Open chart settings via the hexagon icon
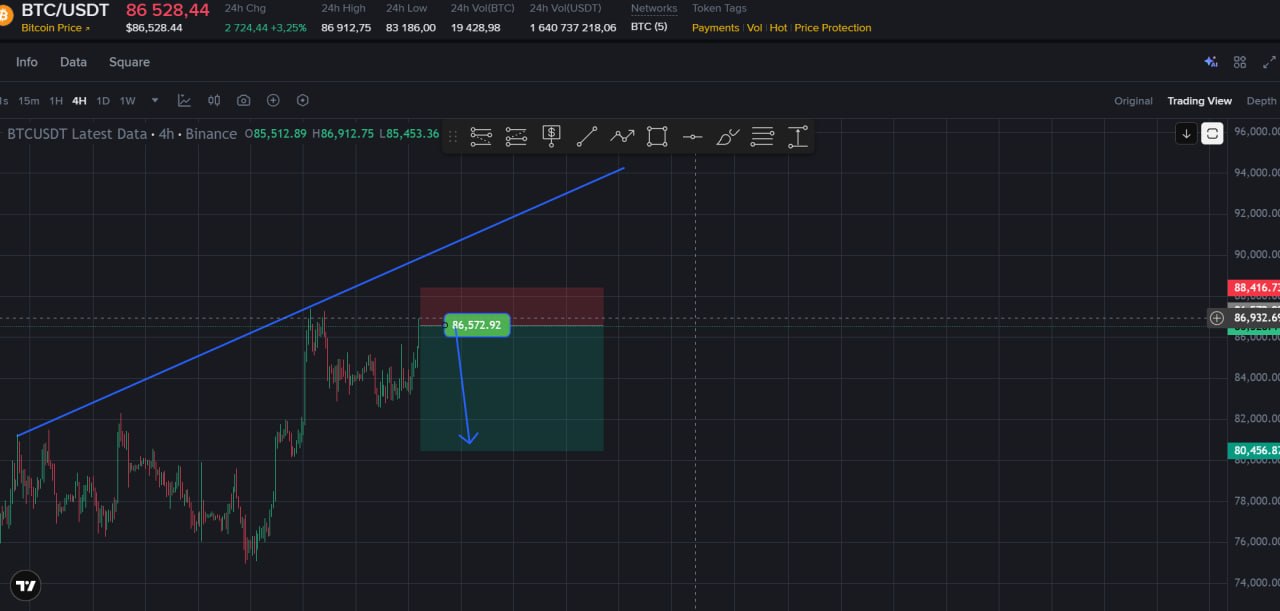 point(303,101)
